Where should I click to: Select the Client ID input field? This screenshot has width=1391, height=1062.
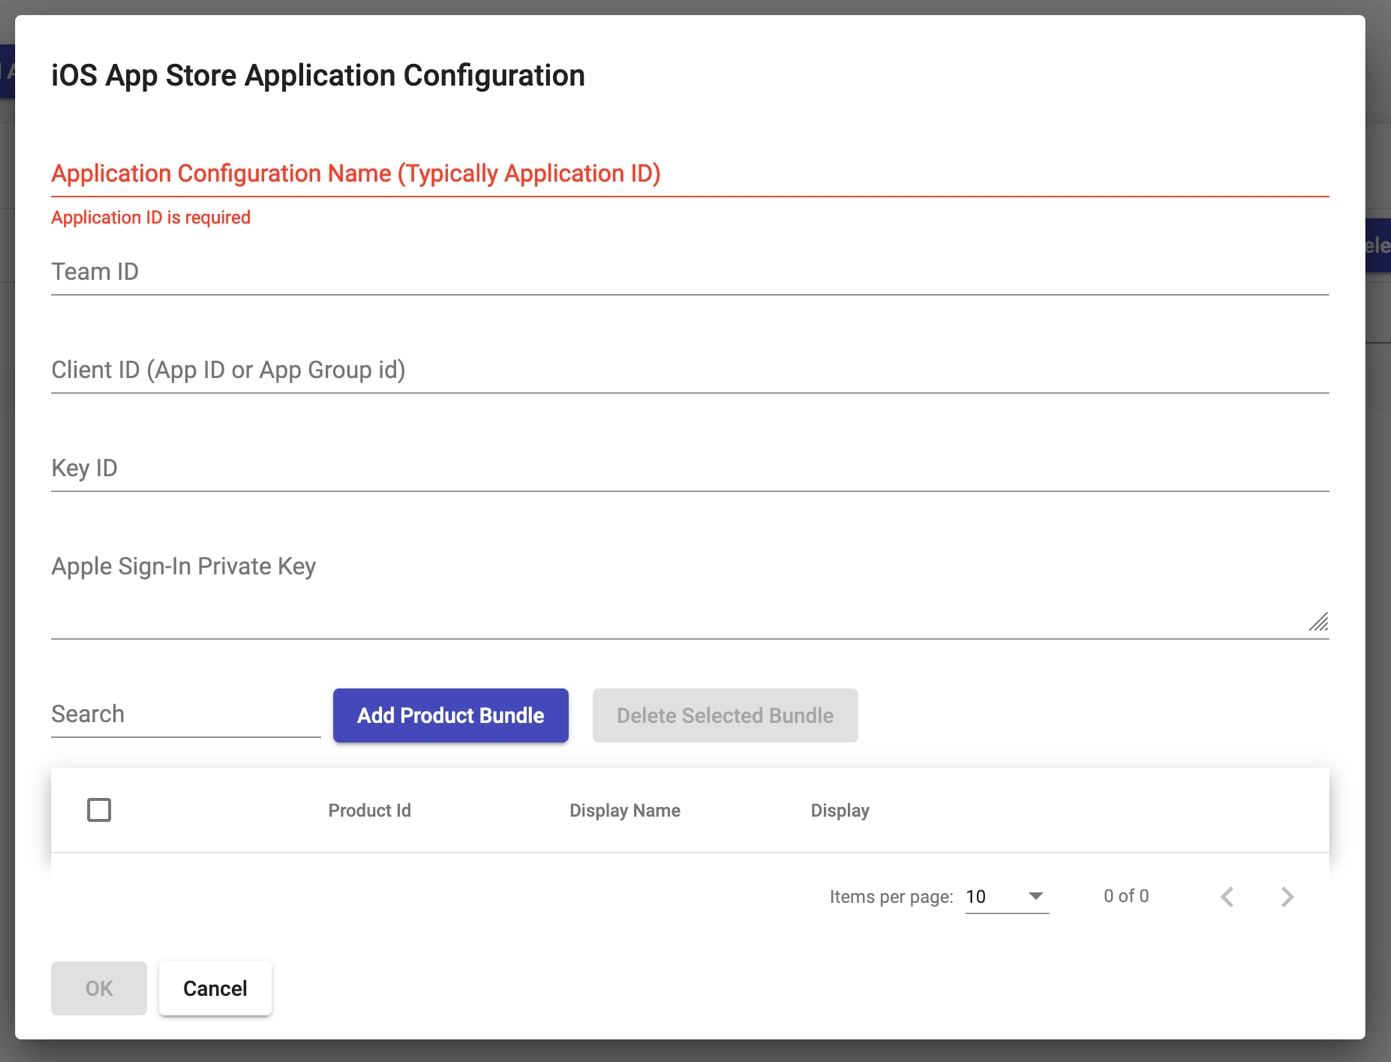(689, 370)
